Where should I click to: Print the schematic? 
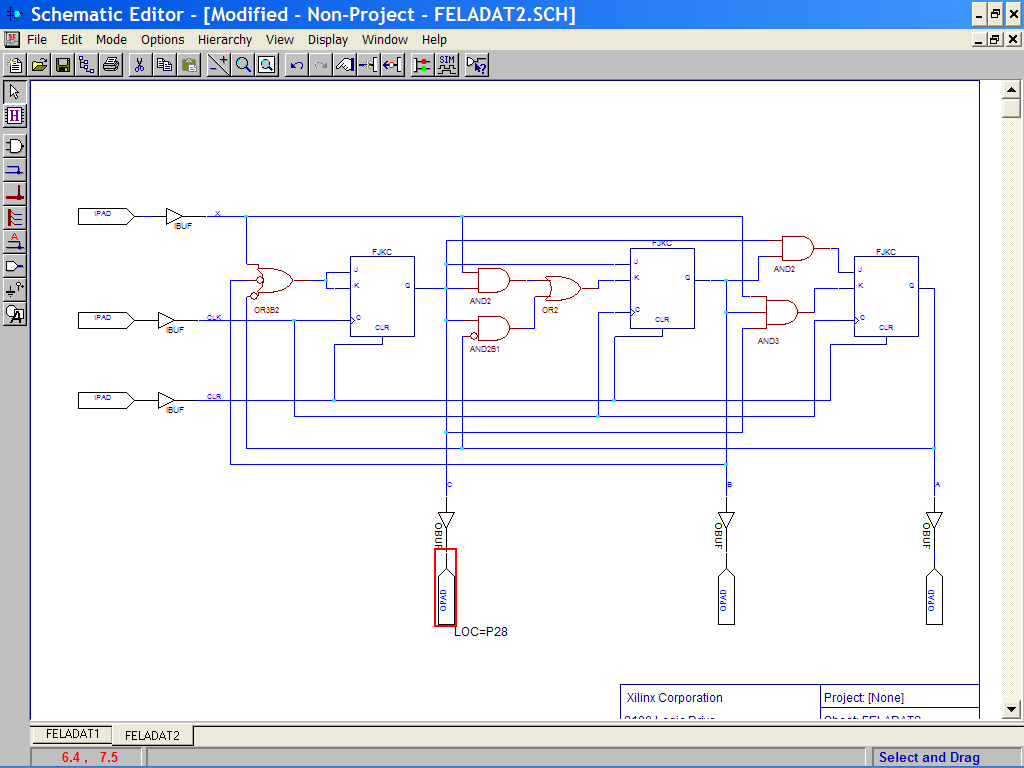click(111, 65)
